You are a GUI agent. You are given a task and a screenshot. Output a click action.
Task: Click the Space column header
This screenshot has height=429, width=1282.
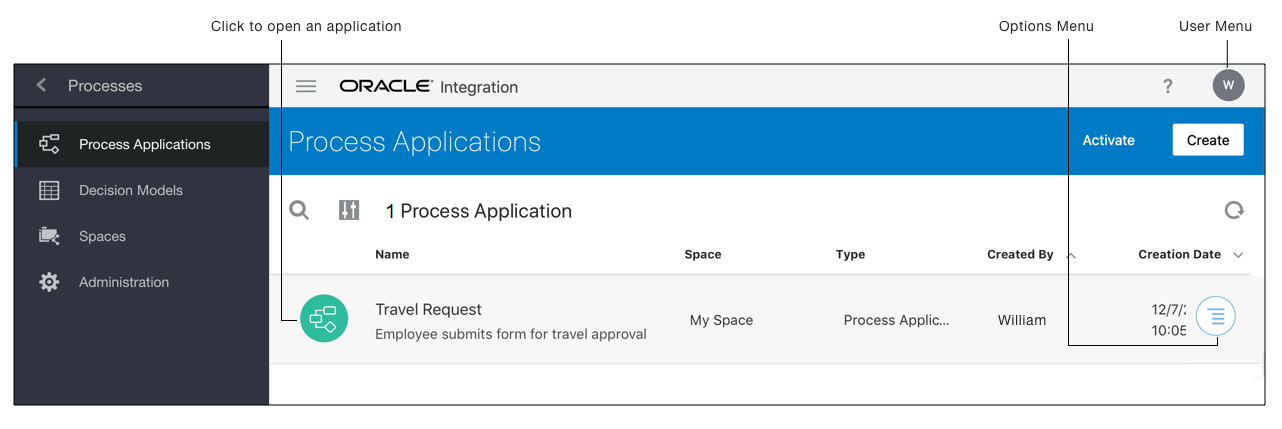point(702,254)
